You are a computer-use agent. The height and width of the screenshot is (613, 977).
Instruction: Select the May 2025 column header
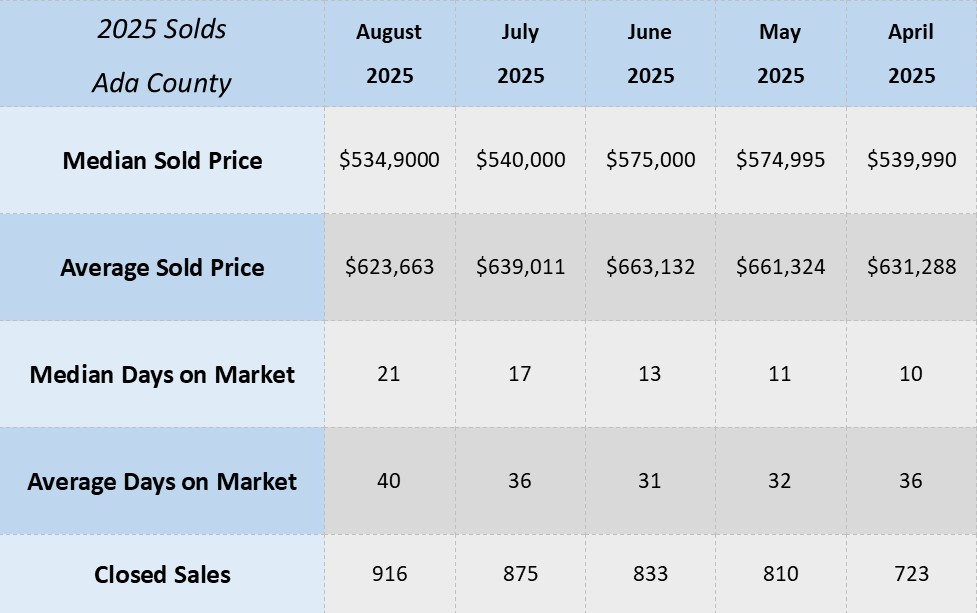pyautogui.click(x=780, y=53)
